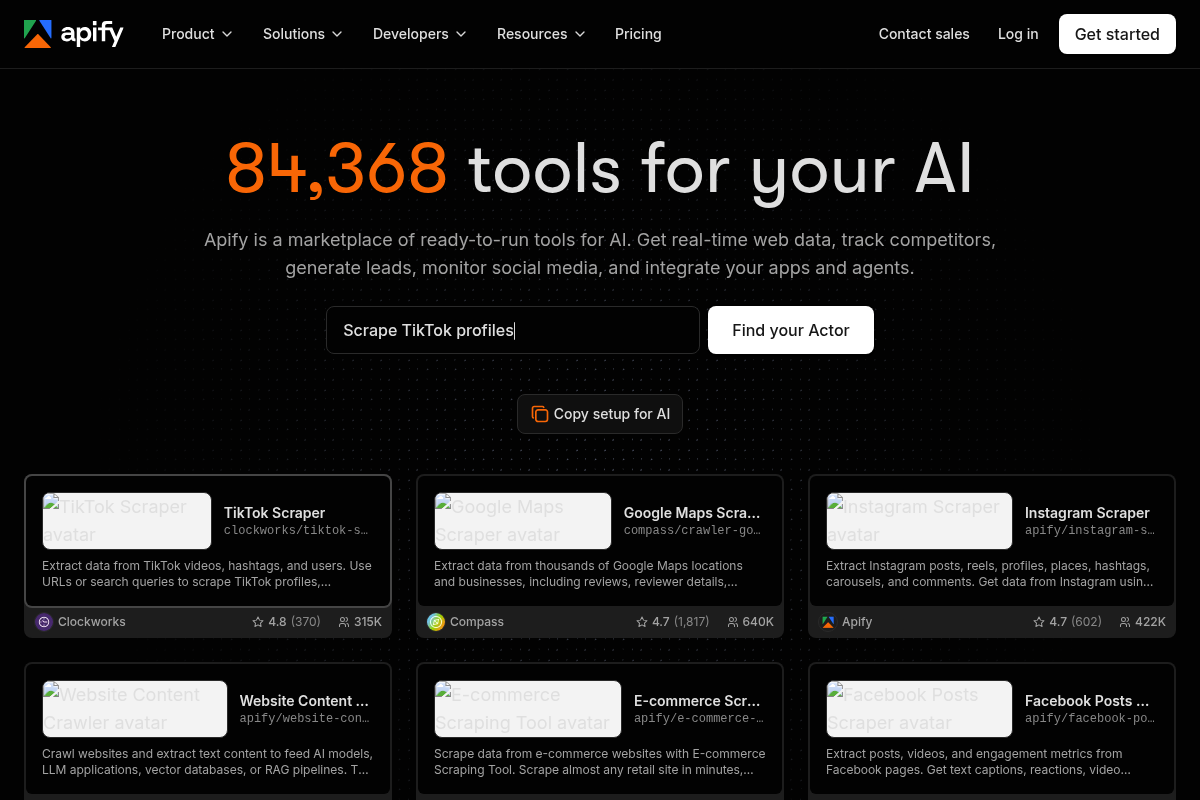
Task: Click the star rating icon on Google Maps Scraper
Action: (x=642, y=622)
